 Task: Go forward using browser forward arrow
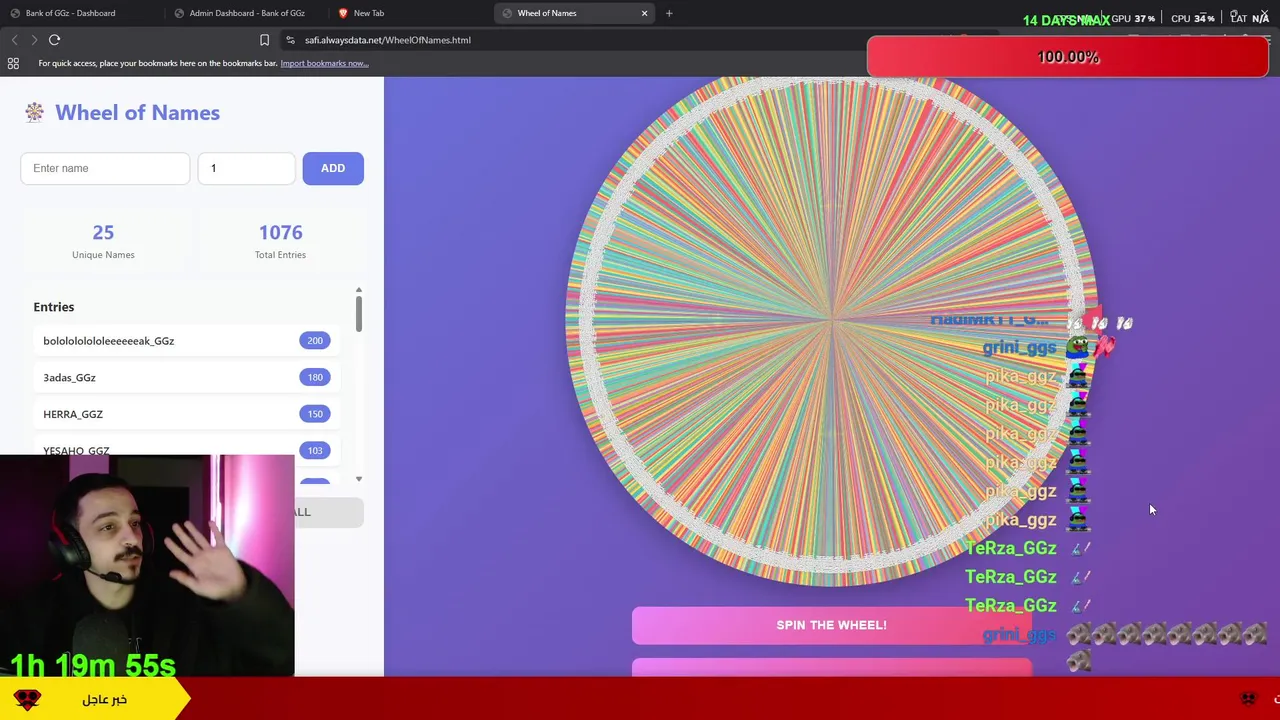click(x=34, y=40)
